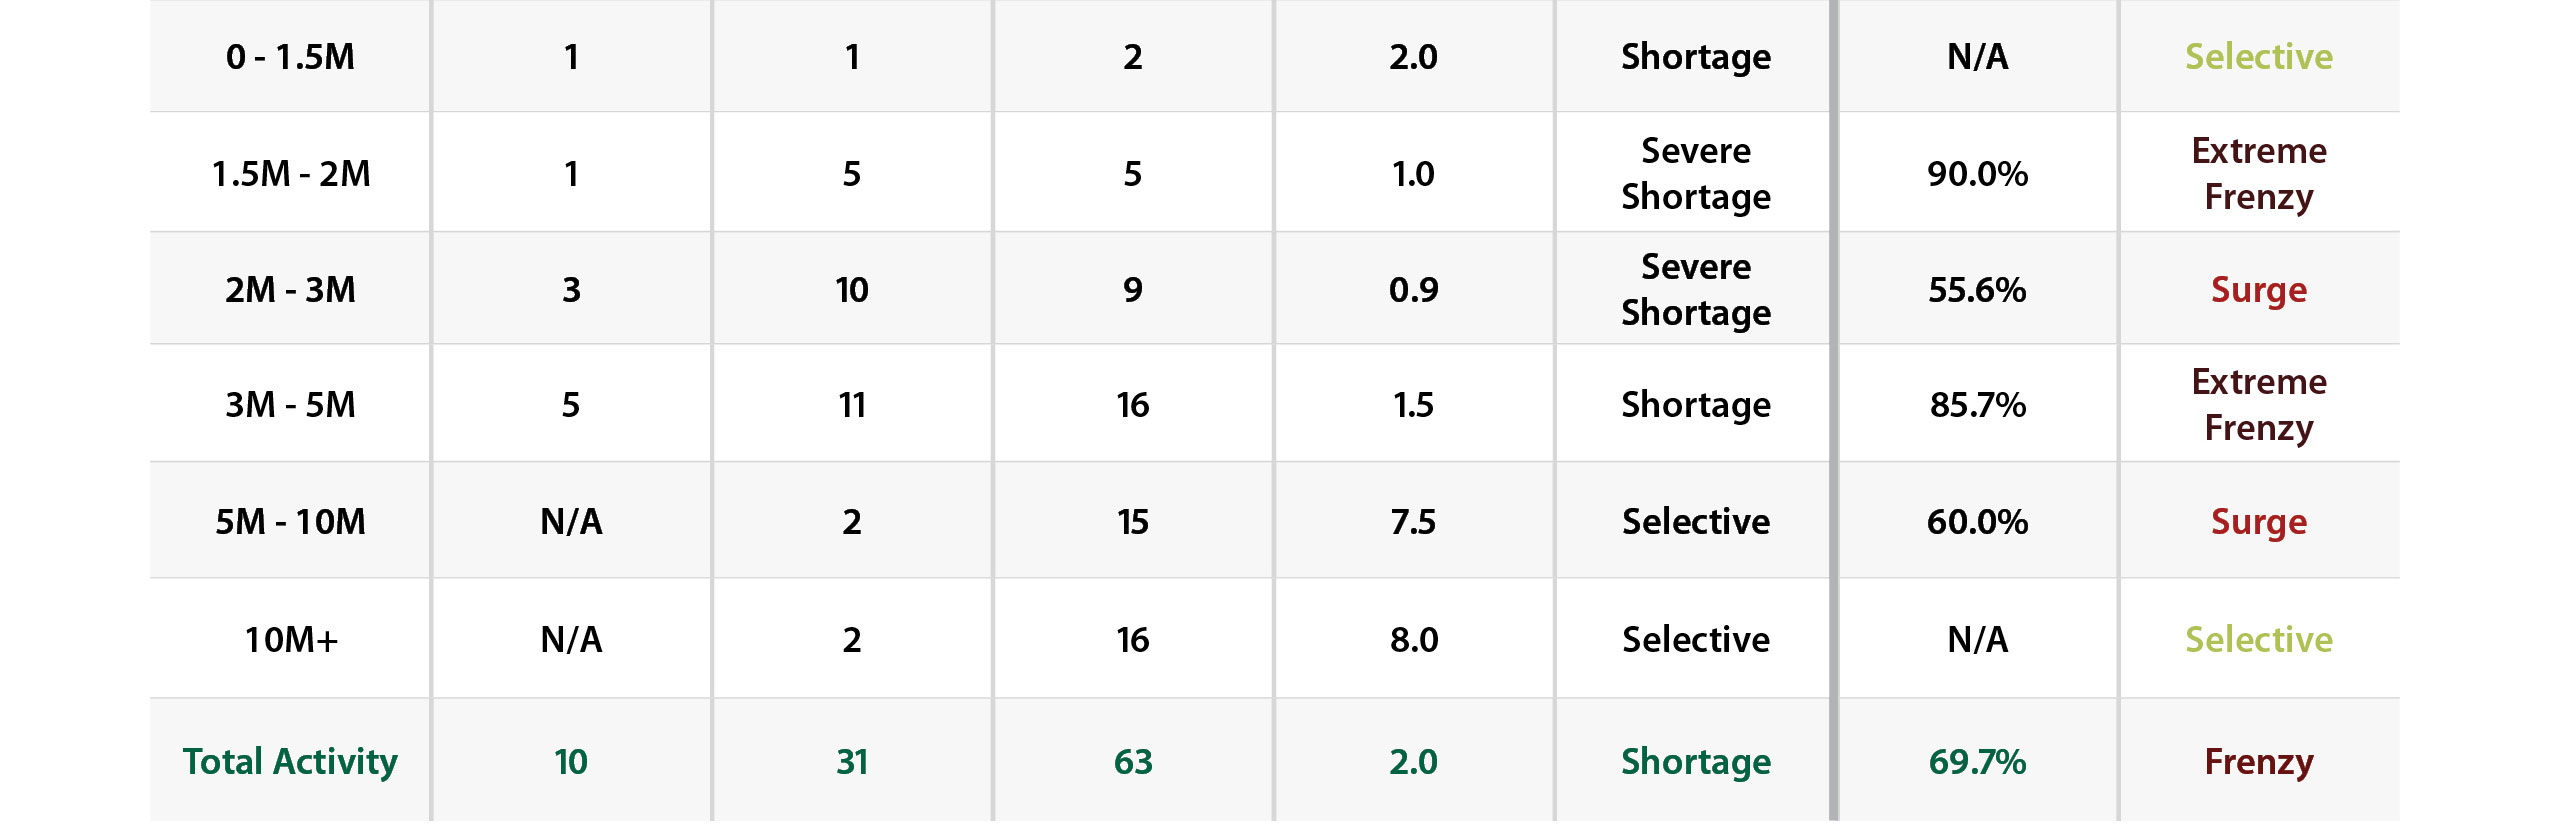The height and width of the screenshot is (830, 2550).
Task: Click the green total value 63
Action: [1133, 762]
